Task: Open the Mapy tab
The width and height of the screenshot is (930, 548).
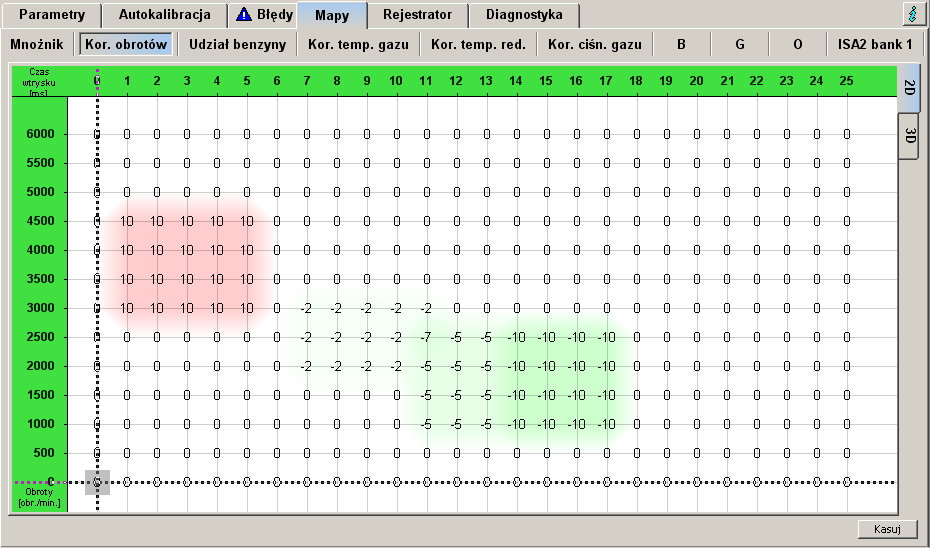Action: [332, 15]
